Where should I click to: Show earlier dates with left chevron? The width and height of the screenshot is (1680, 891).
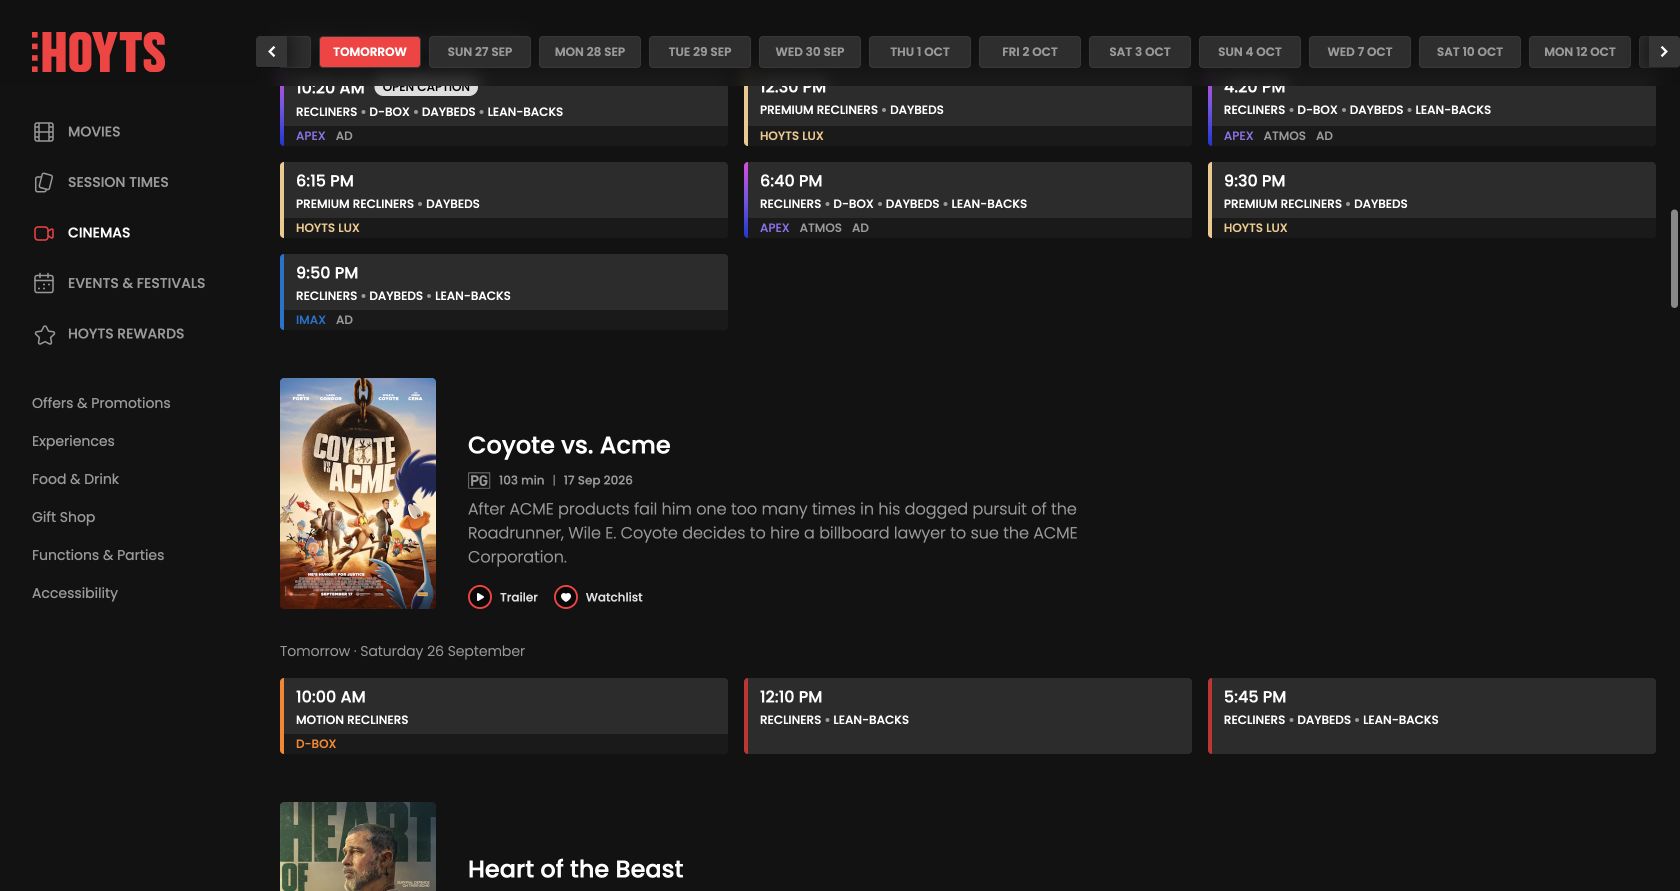[271, 52]
